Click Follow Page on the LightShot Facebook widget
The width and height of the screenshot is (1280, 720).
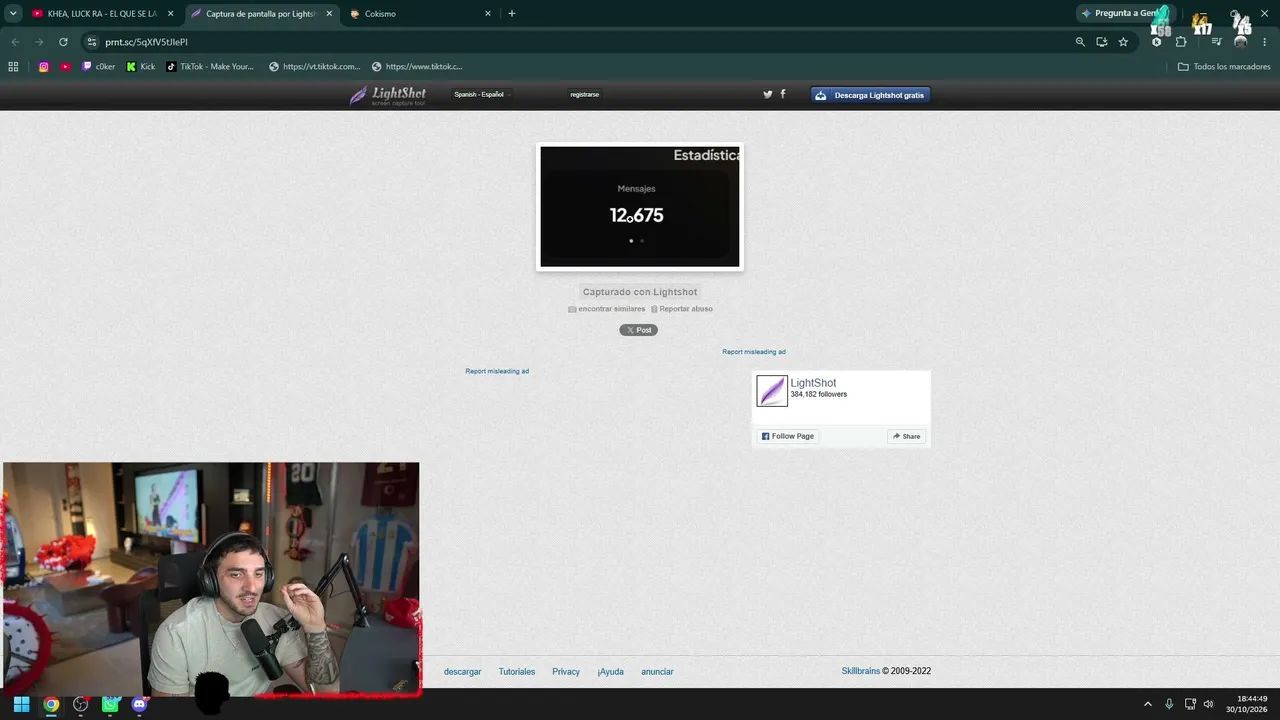[x=788, y=436]
